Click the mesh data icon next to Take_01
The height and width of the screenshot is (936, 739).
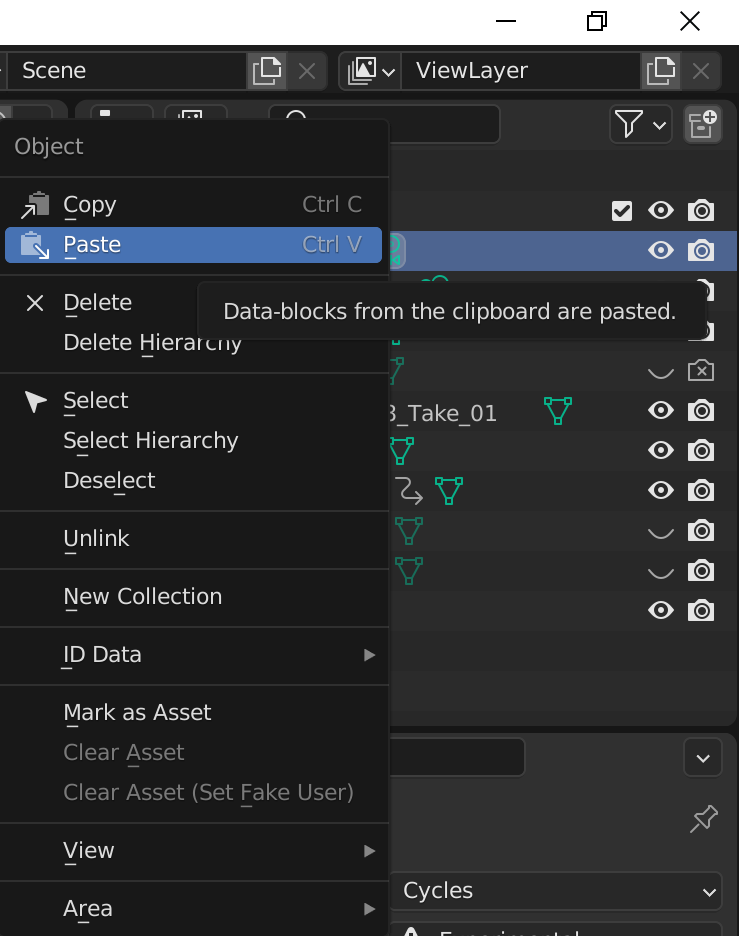coord(558,411)
